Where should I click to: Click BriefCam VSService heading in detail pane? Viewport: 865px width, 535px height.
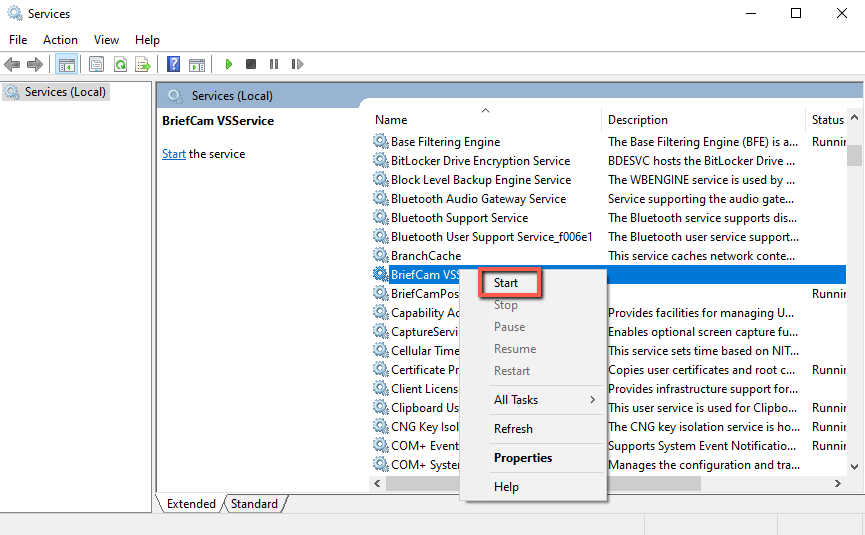click(x=218, y=121)
